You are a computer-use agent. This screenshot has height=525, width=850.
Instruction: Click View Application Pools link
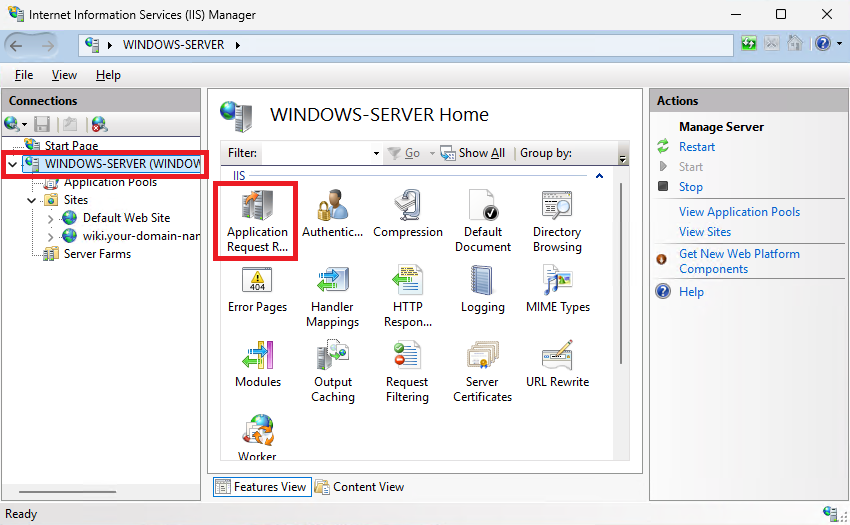pos(739,212)
